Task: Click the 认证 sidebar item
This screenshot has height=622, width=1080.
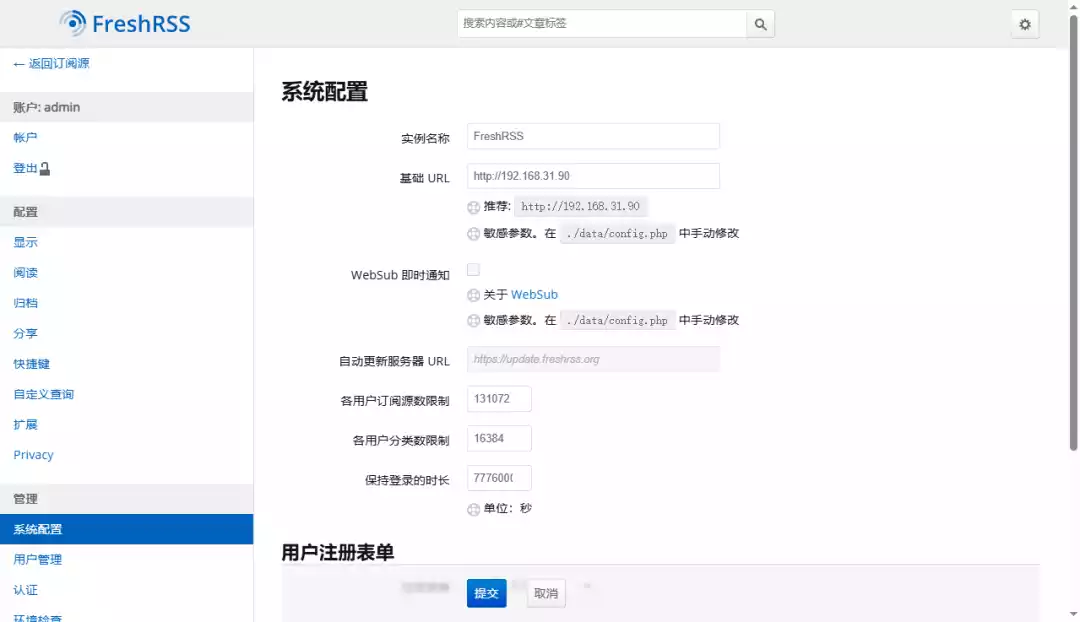Action: click(x=25, y=589)
